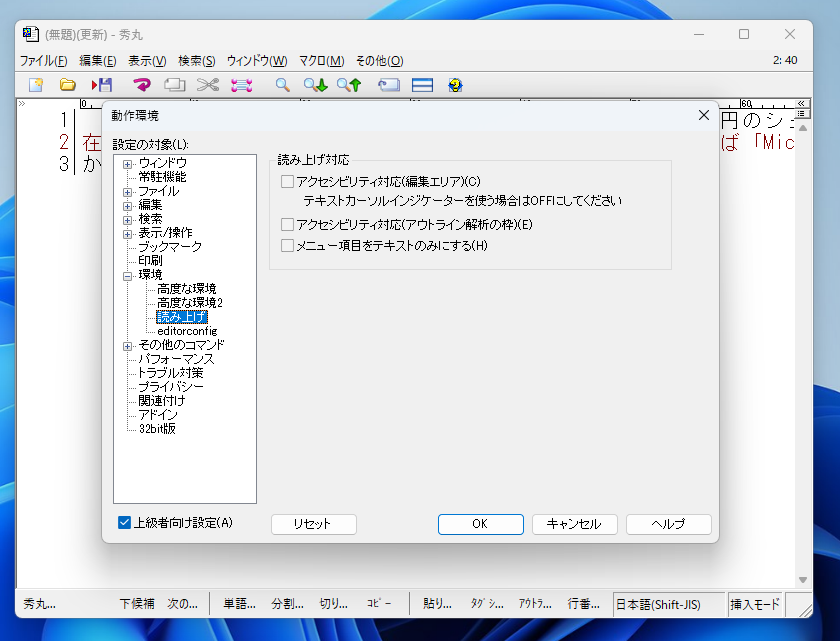Click the pink select-all toolbar icon
840x641 pixels.
[x=242, y=85]
